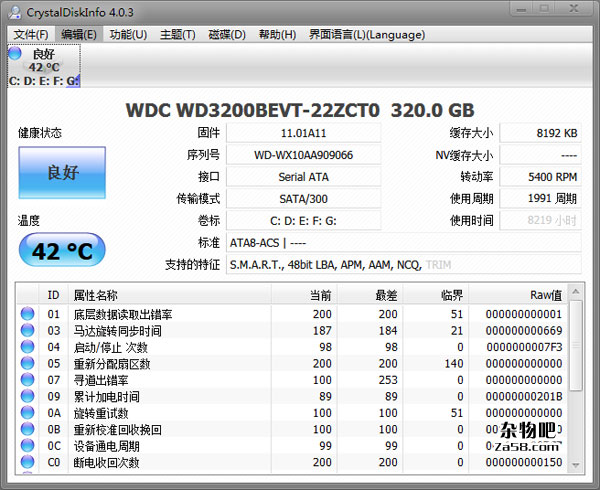Viewport: 600px width, 490px height.
Task: Click status orb for attribute 04
Action: point(28,347)
